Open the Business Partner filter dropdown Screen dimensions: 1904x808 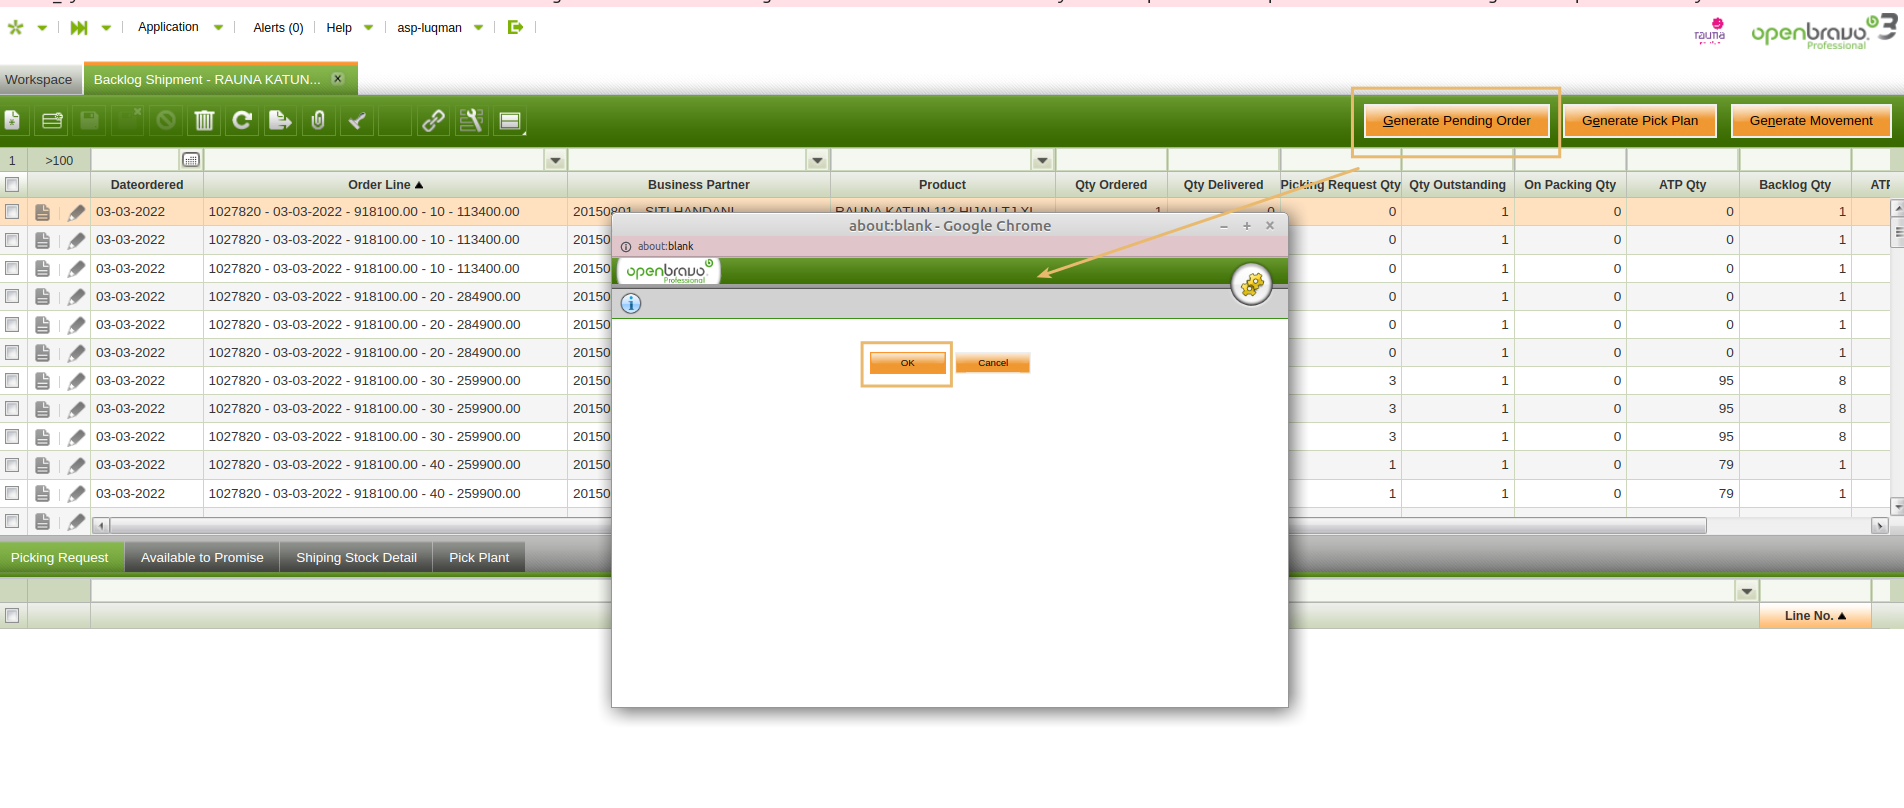(x=817, y=160)
